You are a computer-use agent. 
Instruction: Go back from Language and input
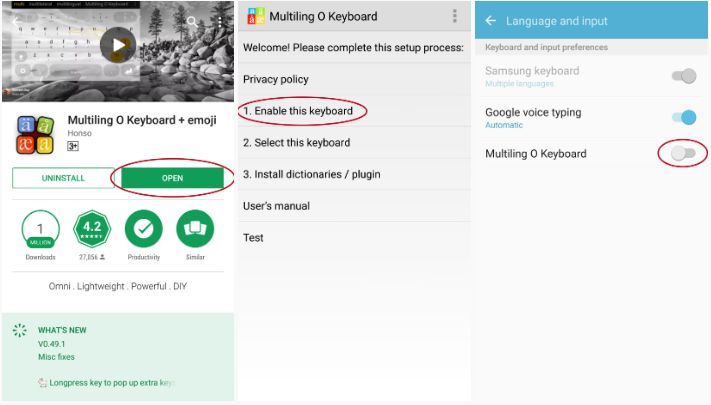tap(491, 21)
